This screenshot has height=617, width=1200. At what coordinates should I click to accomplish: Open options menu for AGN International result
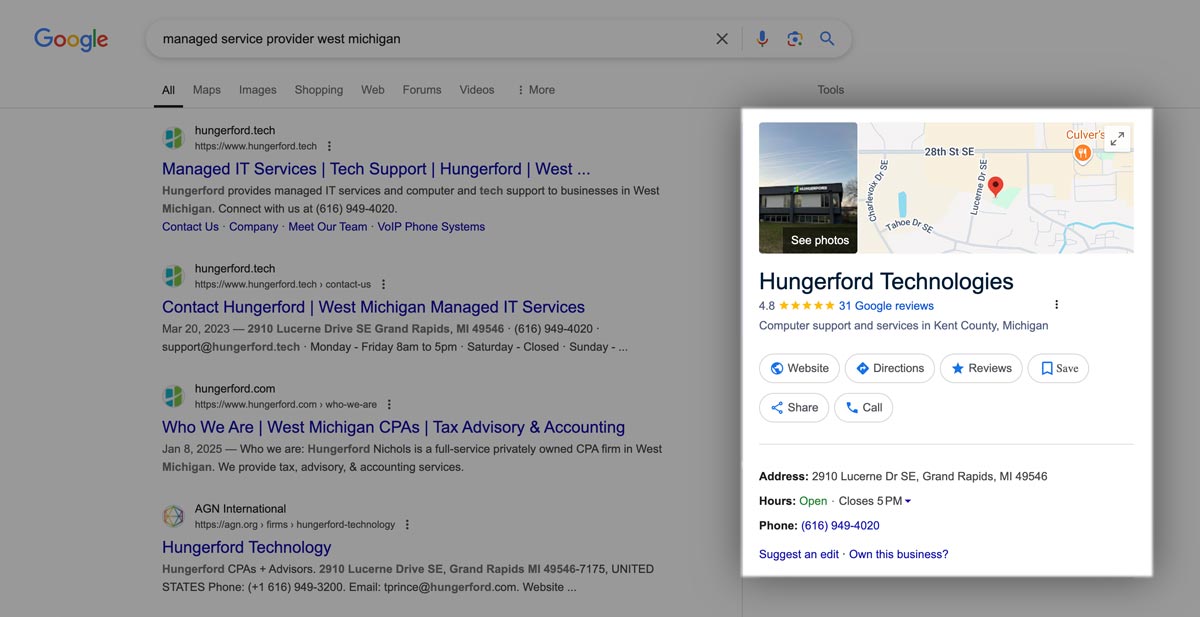point(408,524)
